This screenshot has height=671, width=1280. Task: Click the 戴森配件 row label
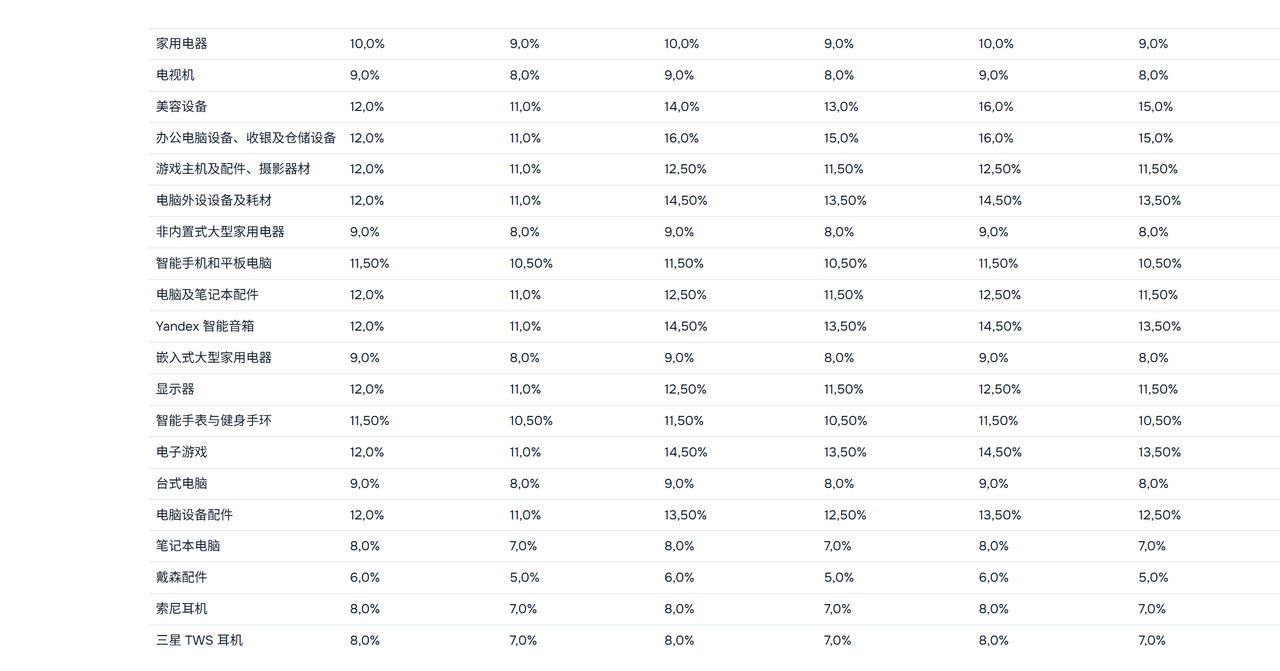click(182, 578)
